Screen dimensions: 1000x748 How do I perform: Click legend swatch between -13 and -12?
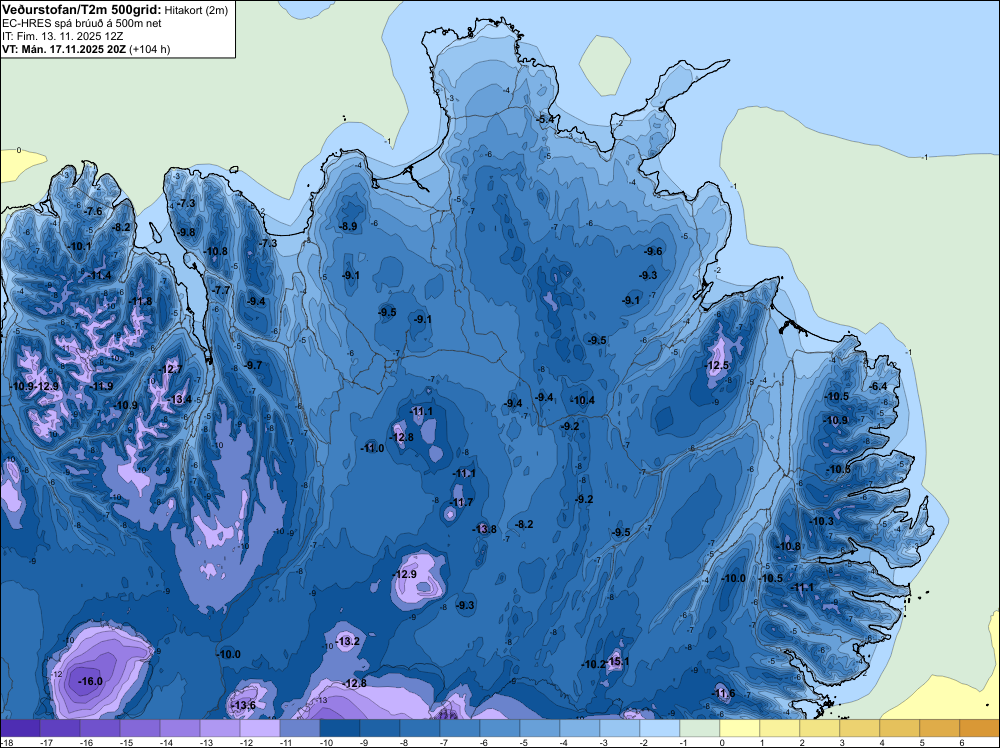point(220,728)
